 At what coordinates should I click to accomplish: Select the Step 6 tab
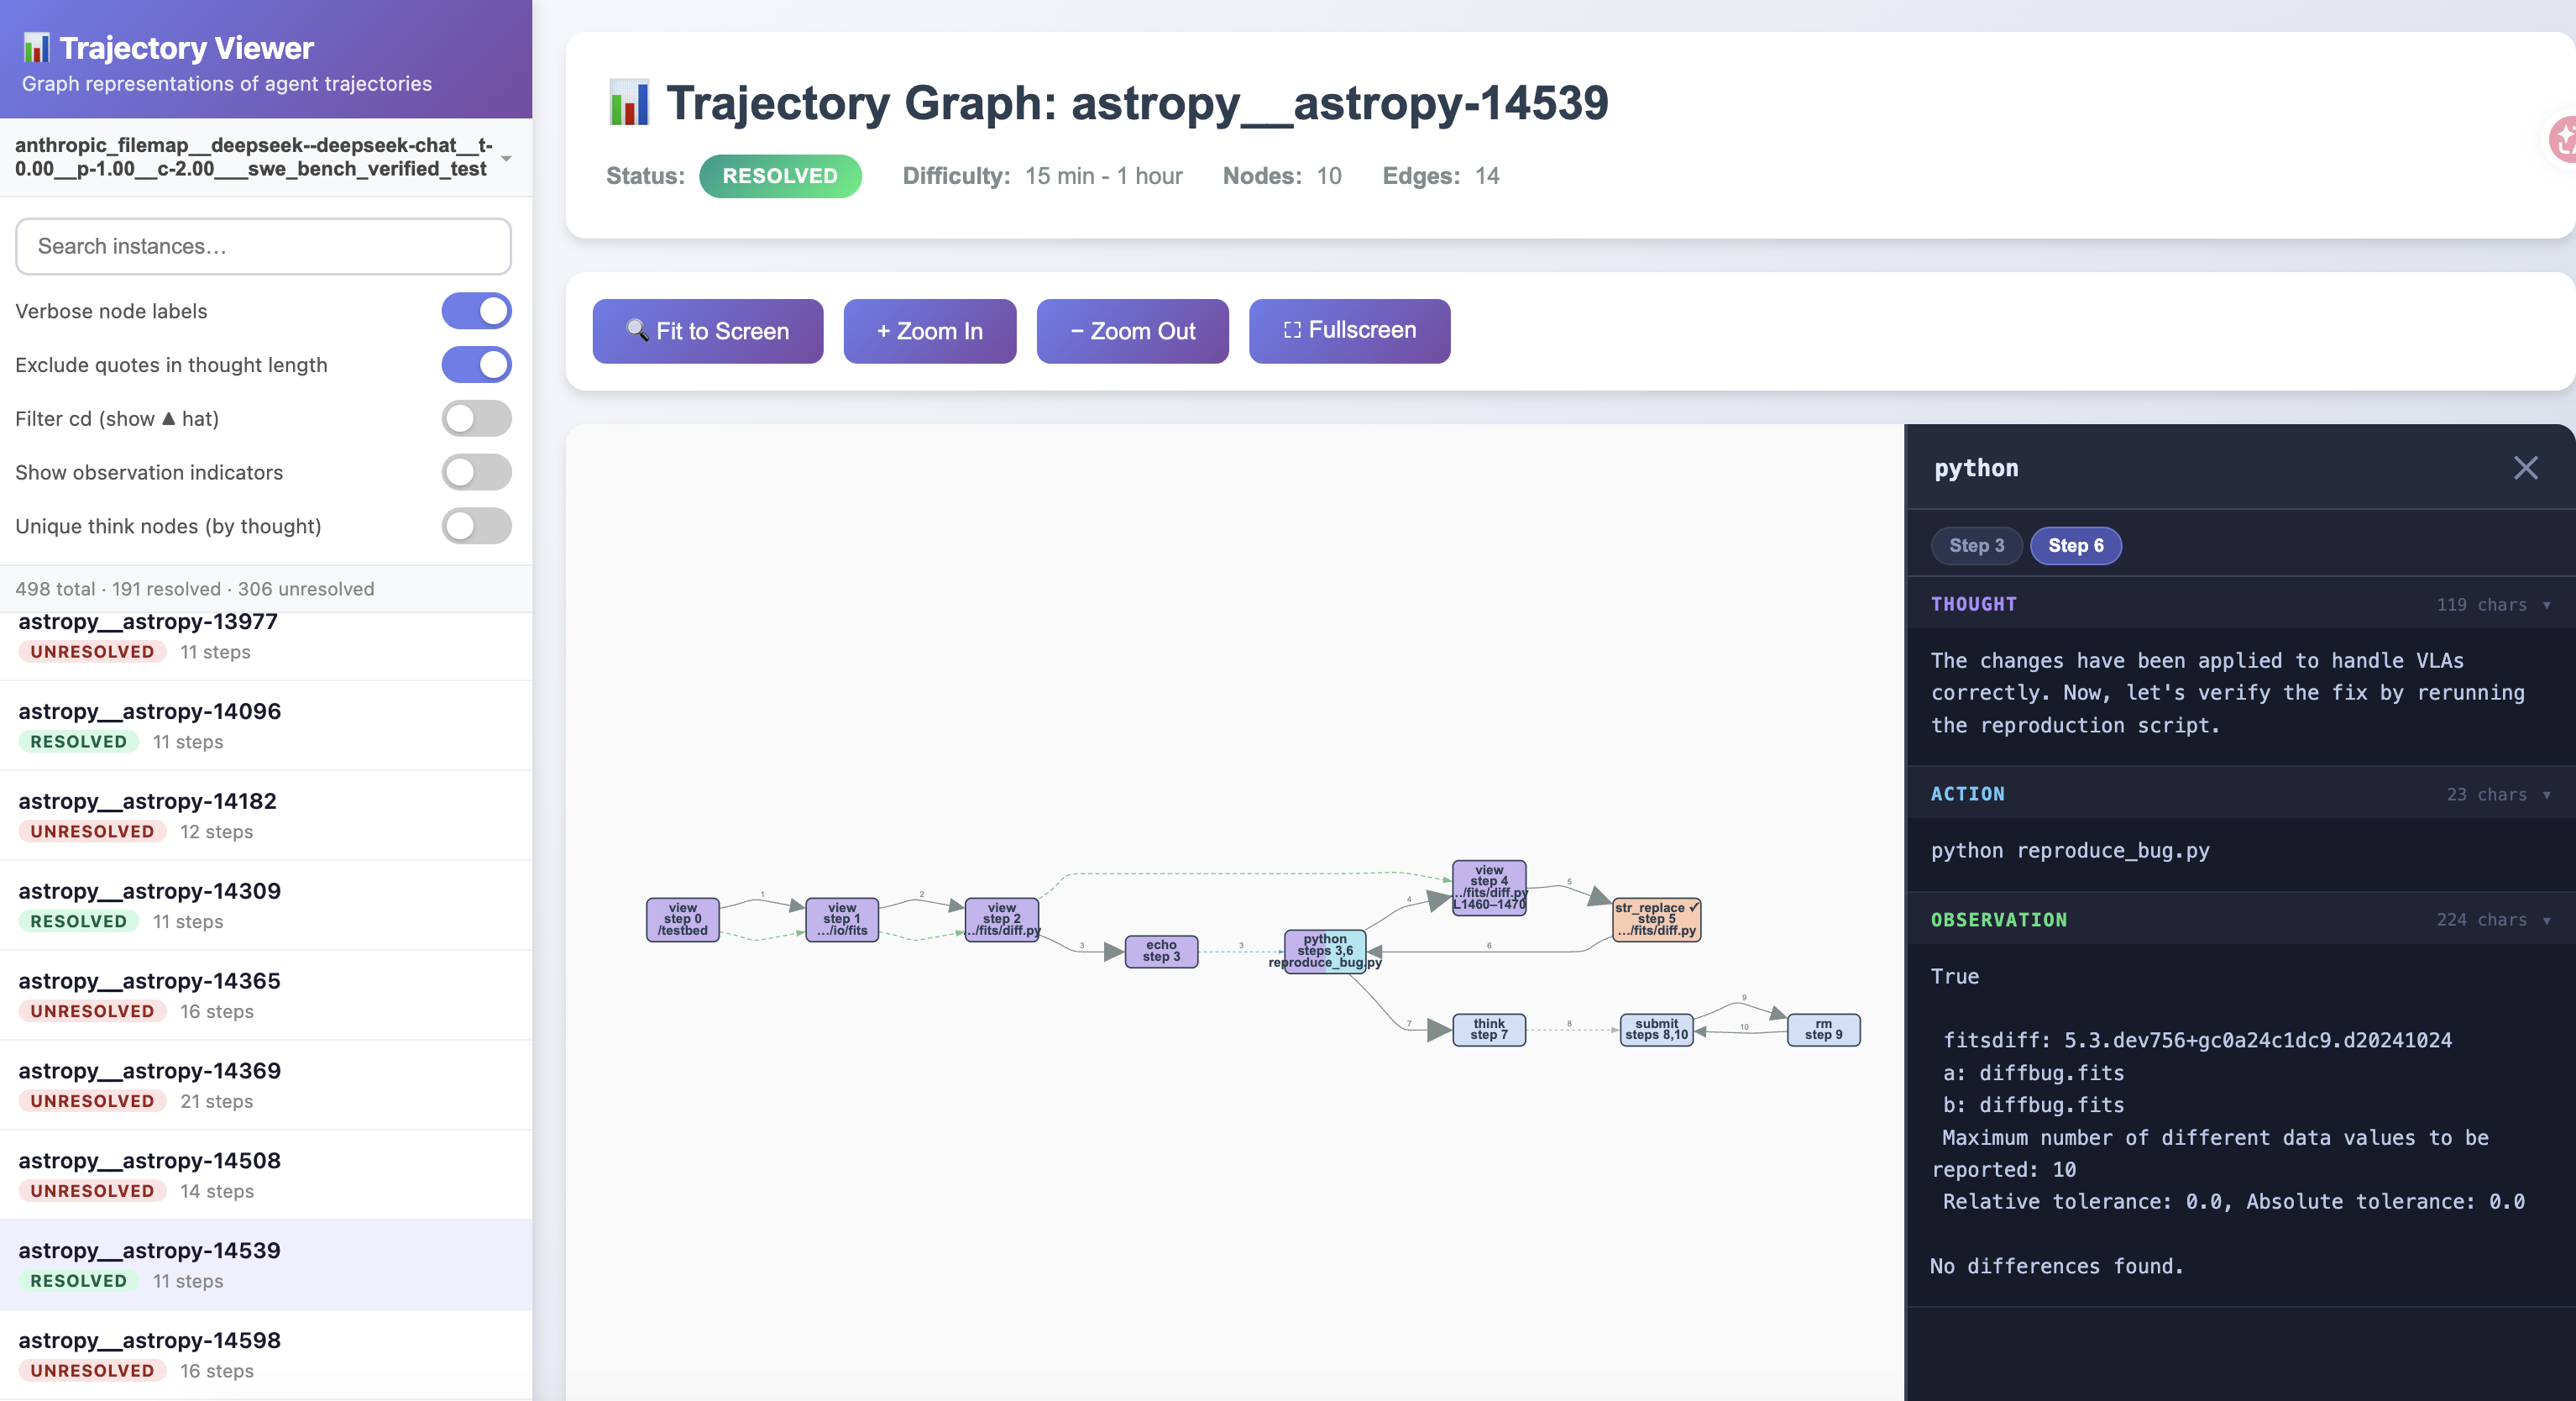pos(2075,545)
